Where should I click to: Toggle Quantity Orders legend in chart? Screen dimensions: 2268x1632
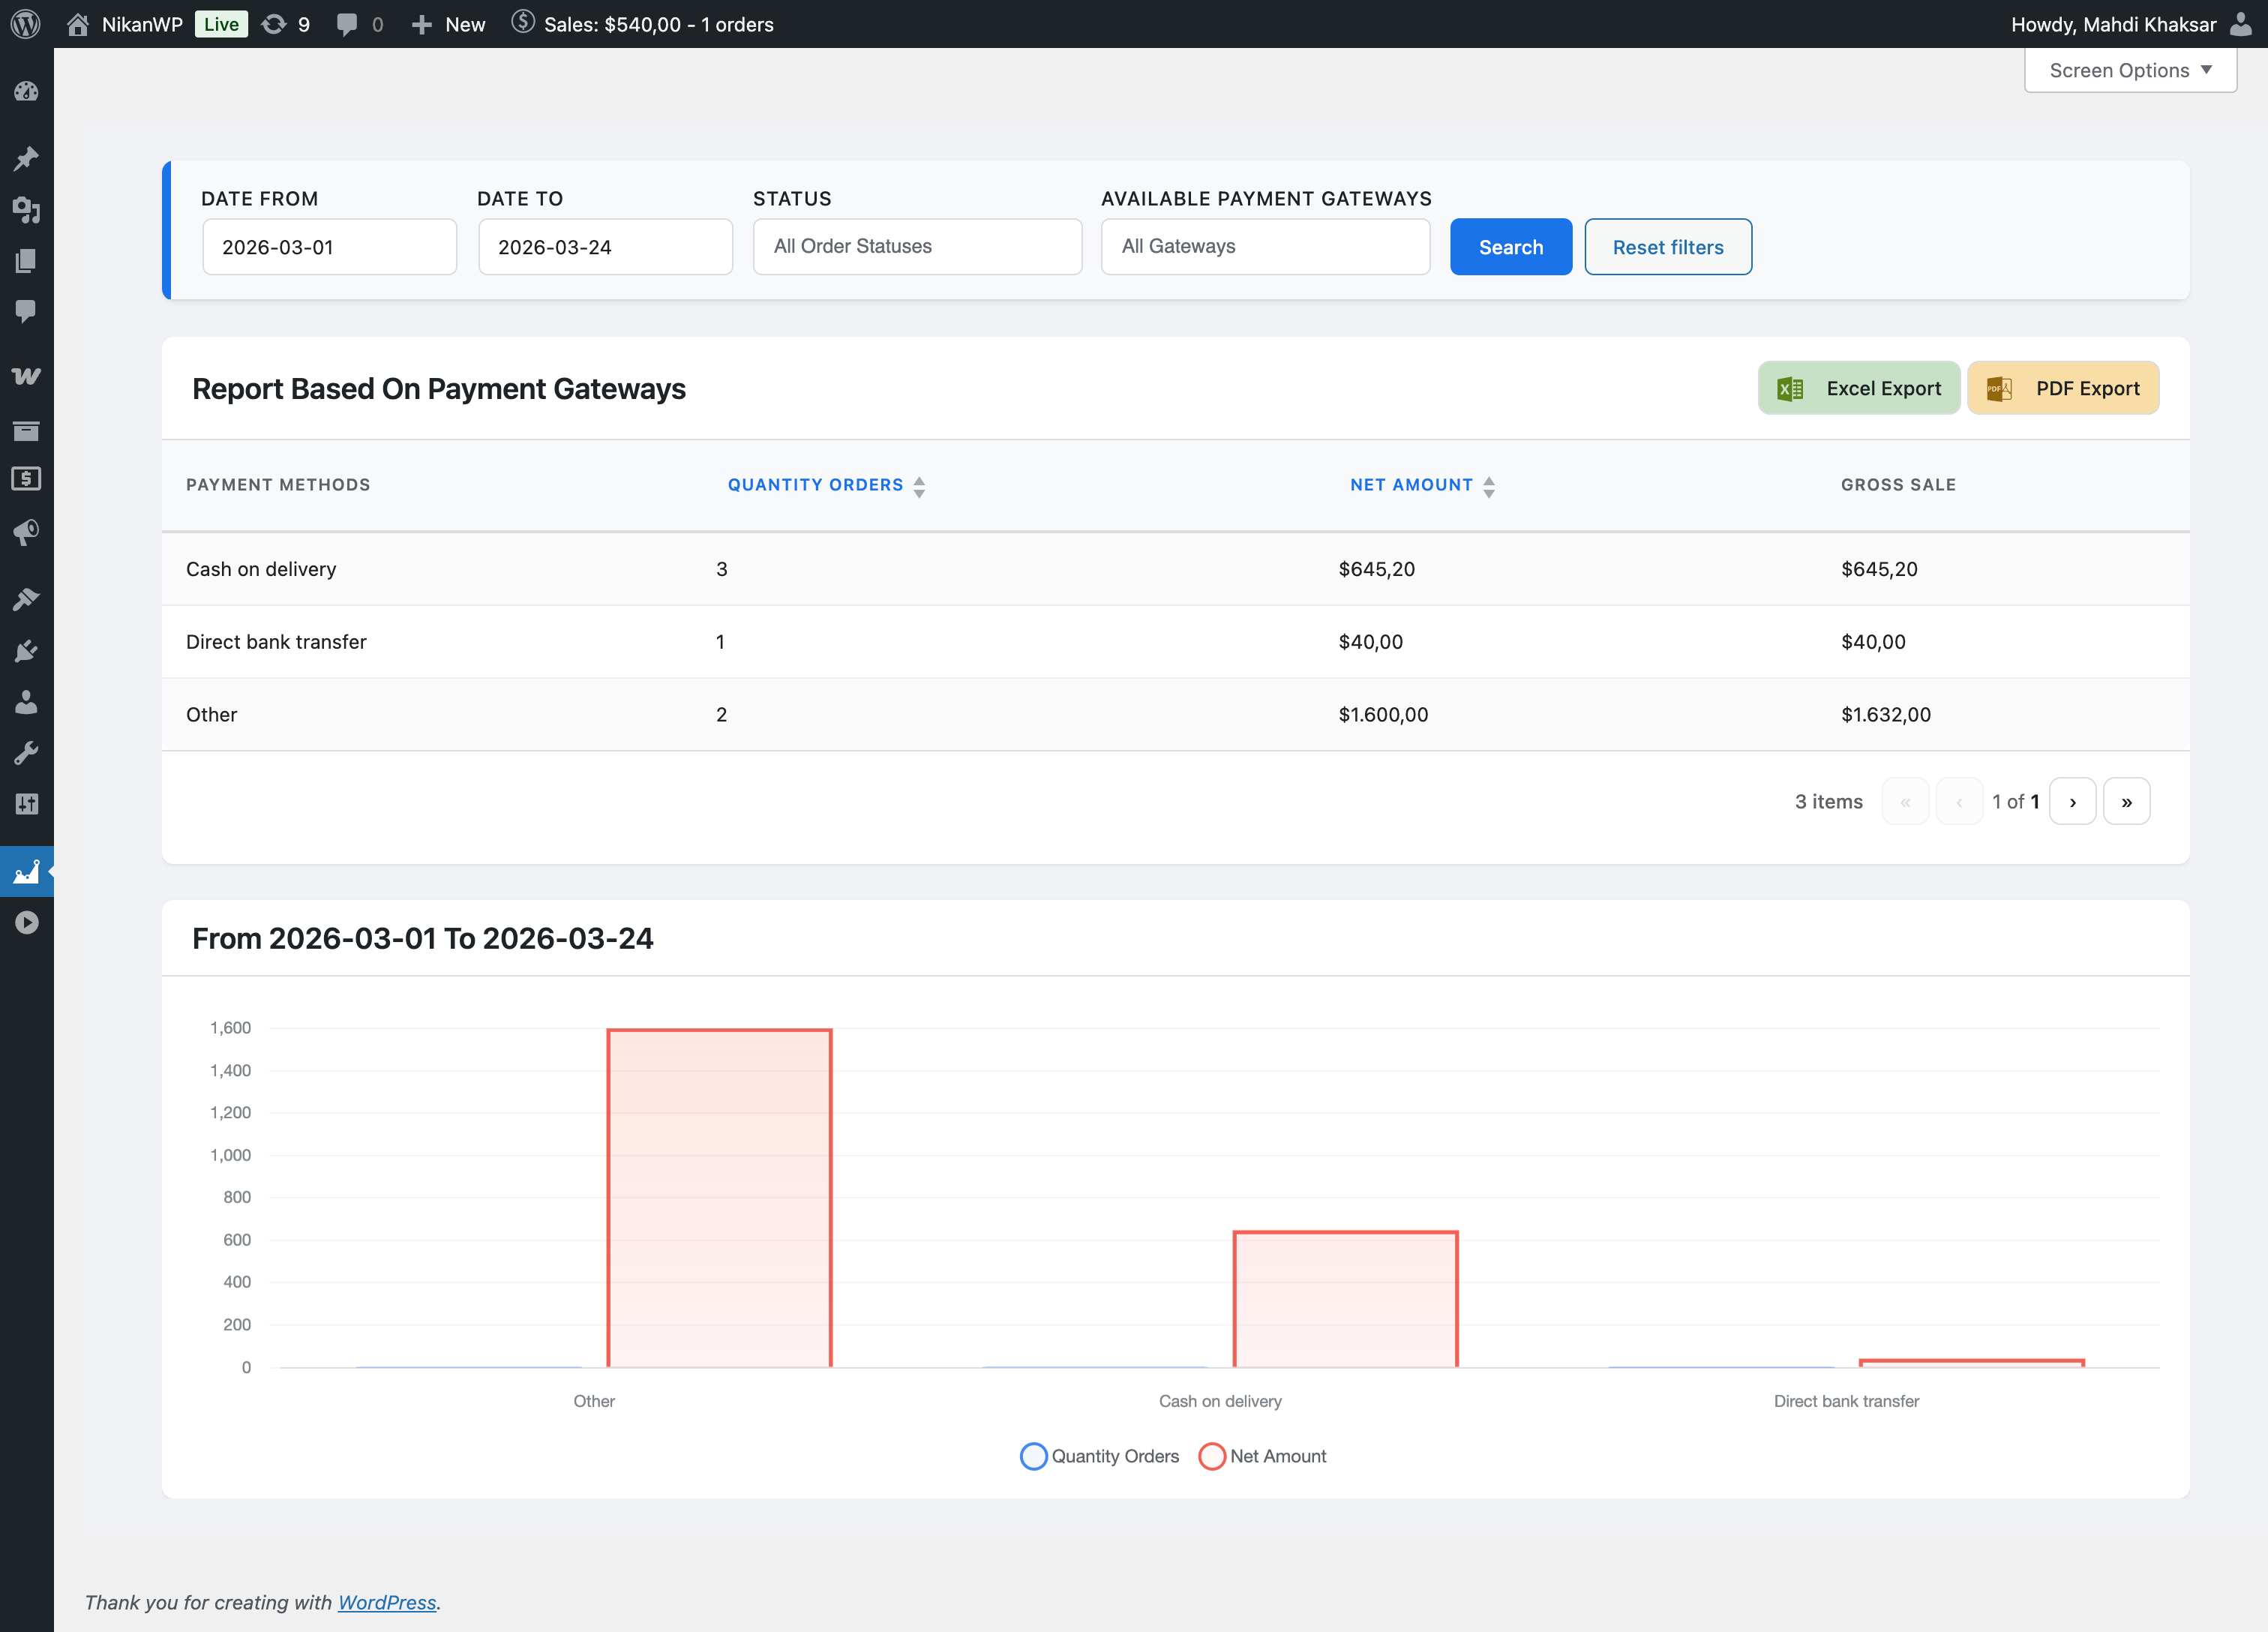[x=1100, y=1456]
